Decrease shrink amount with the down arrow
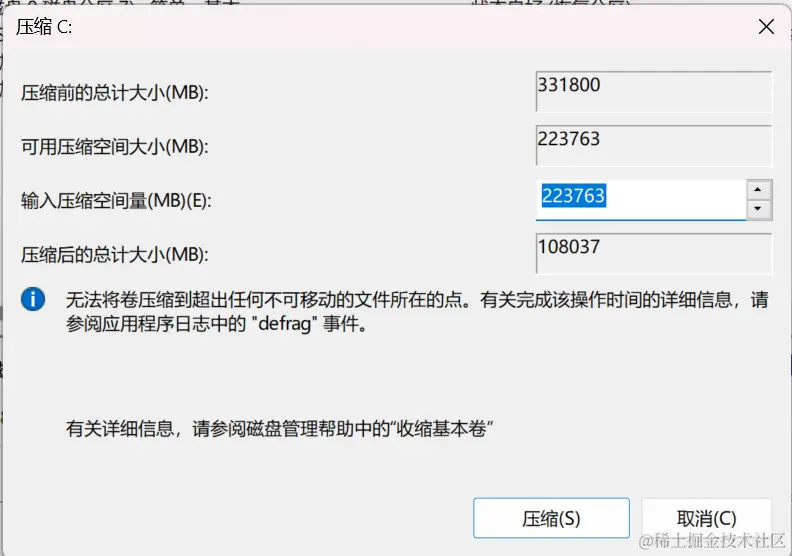 pos(758,209)
